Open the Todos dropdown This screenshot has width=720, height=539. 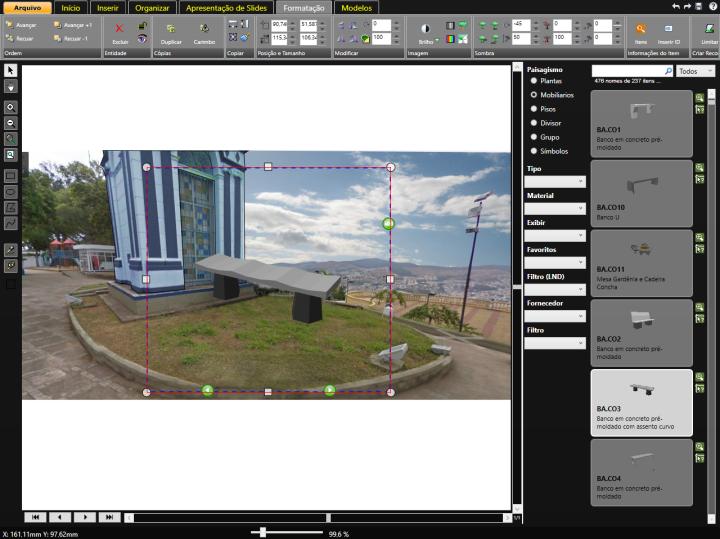tap(696, 71)
